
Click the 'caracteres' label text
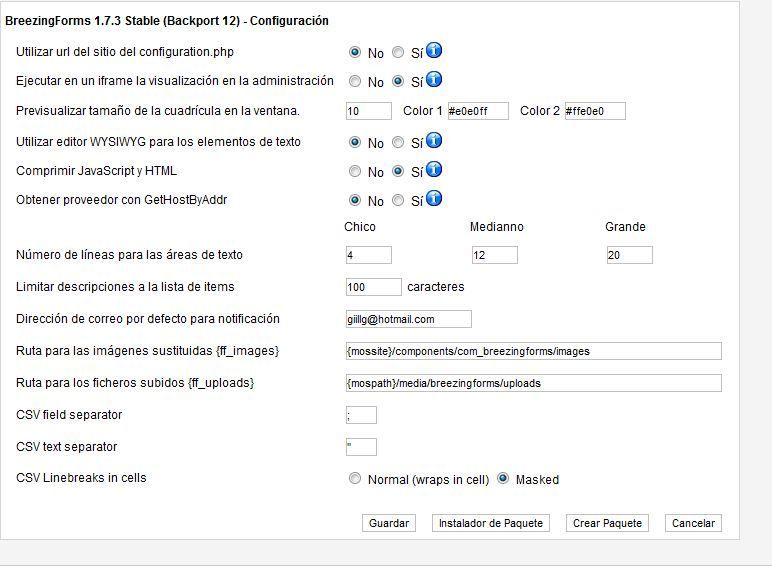pos(436,287)
